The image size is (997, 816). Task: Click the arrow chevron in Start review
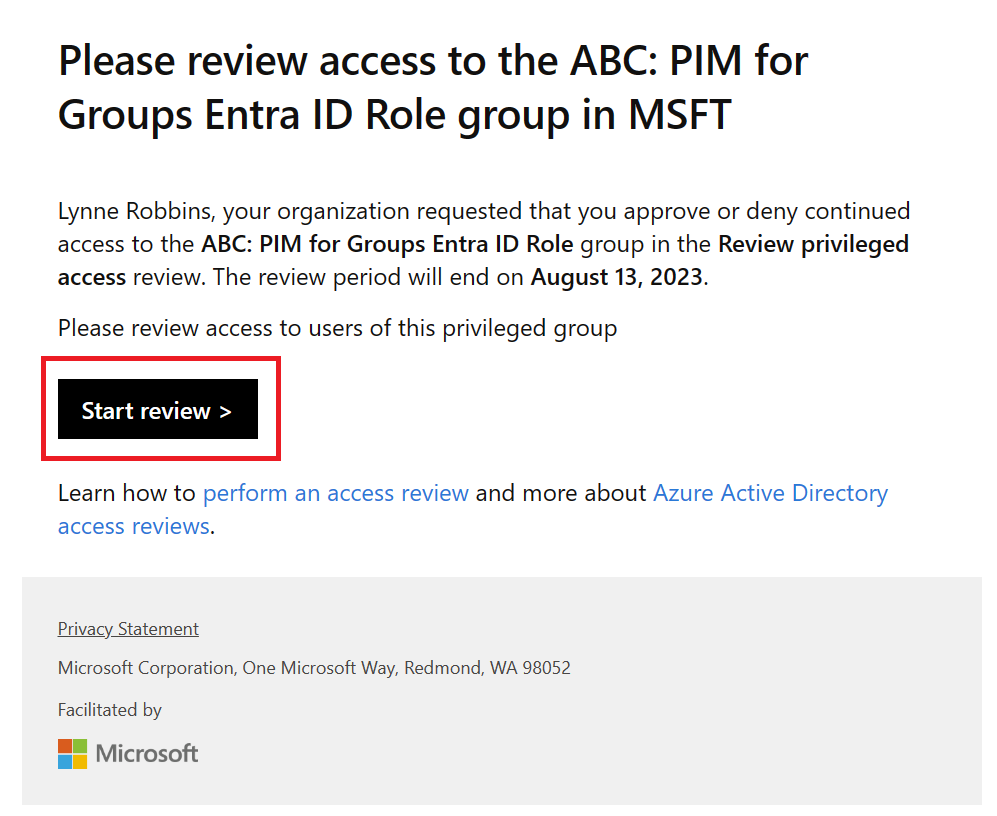click(x=225, y=411)
